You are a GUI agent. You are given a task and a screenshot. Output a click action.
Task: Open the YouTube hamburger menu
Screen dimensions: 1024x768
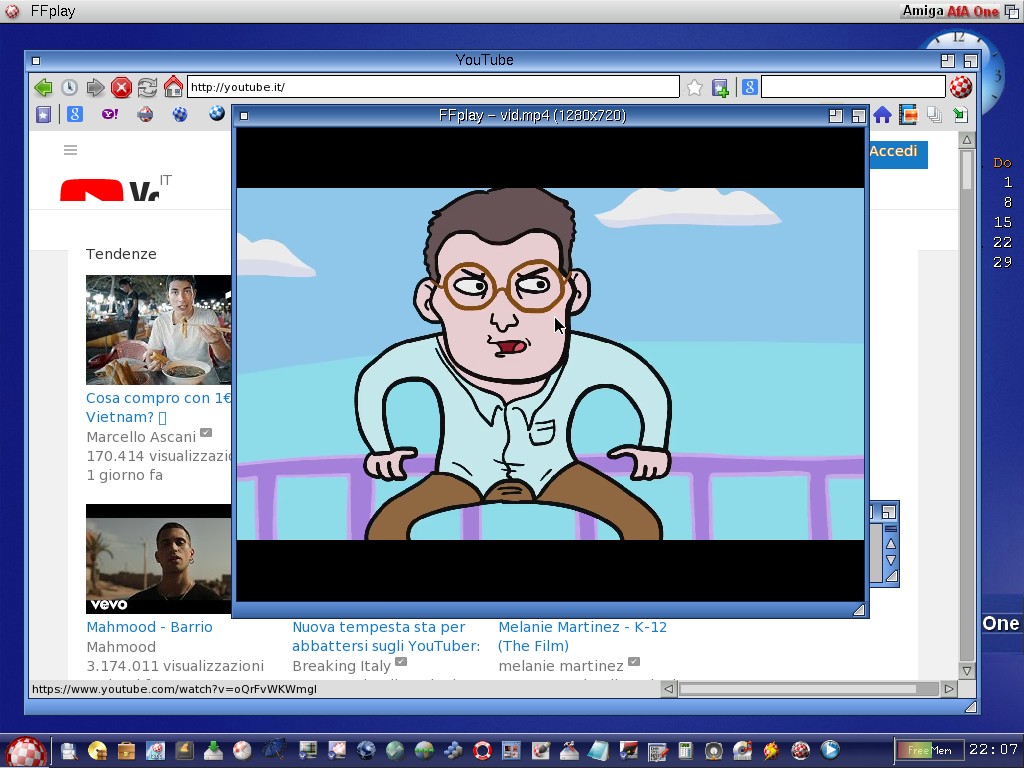[x=70, y=150]
